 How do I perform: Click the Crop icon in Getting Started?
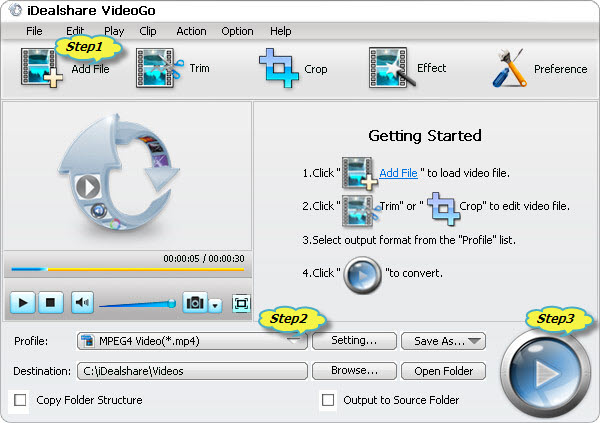click(443, 209)
